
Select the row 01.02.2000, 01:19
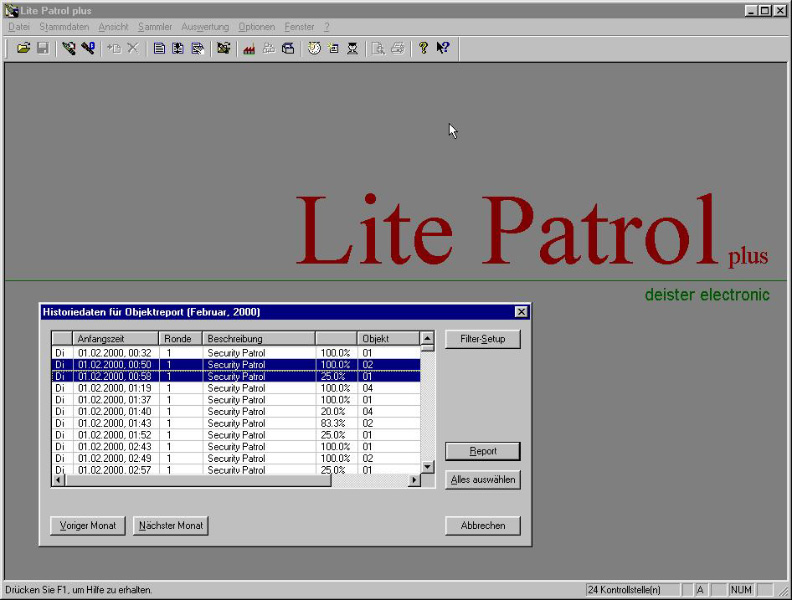pyautogui.click(x=236, y=388)
